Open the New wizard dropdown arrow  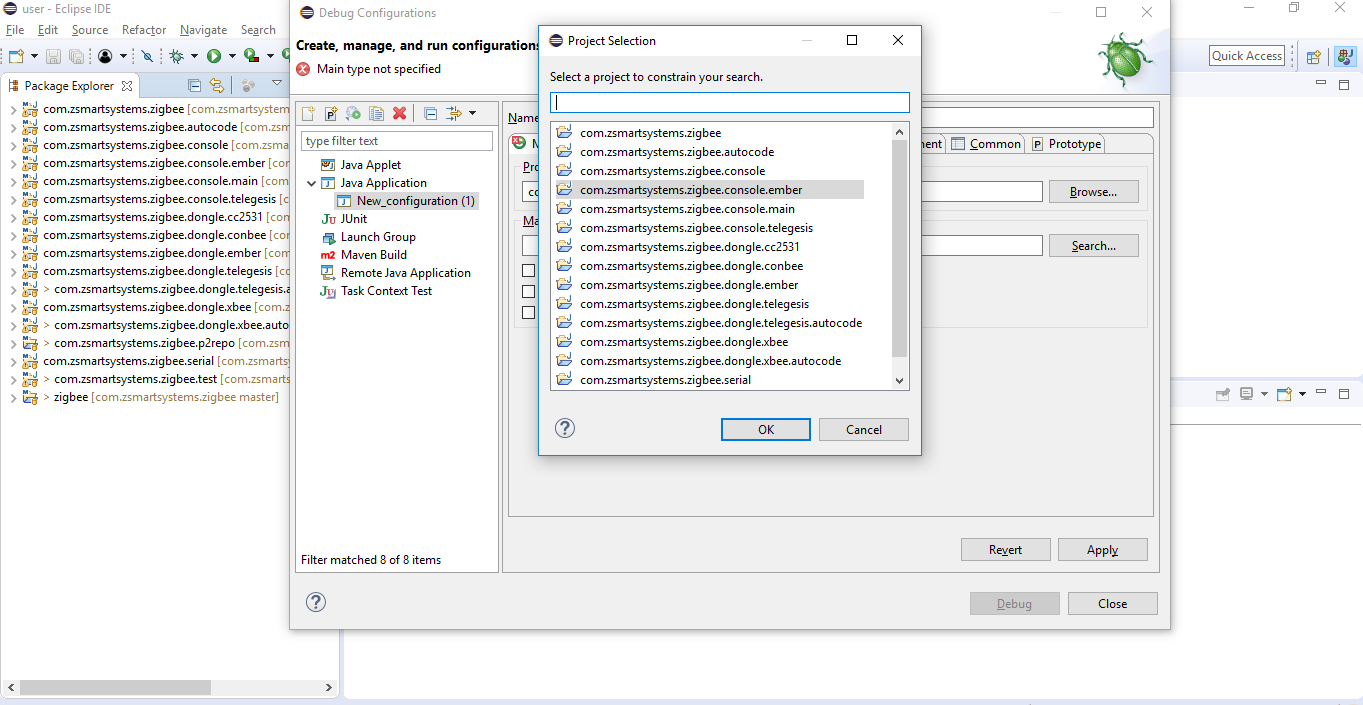pyautogui.click(x=34, y=56)
